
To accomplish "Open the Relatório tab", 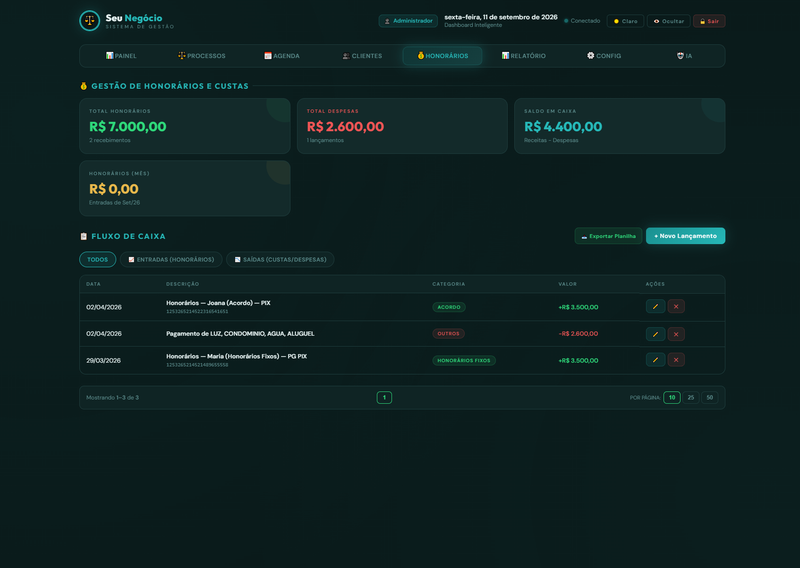I will tap(523, 56).
